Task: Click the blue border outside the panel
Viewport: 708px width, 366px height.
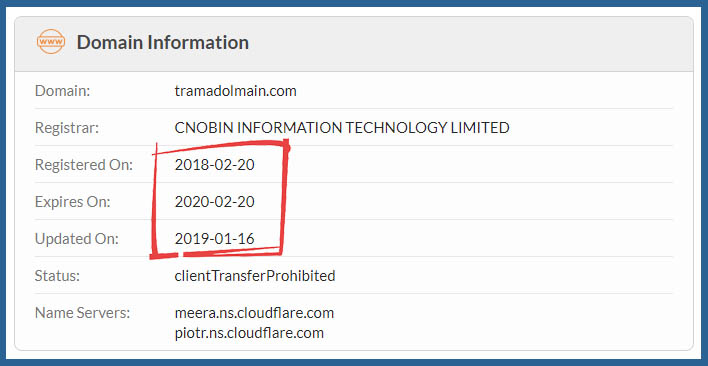Action: 354,4
